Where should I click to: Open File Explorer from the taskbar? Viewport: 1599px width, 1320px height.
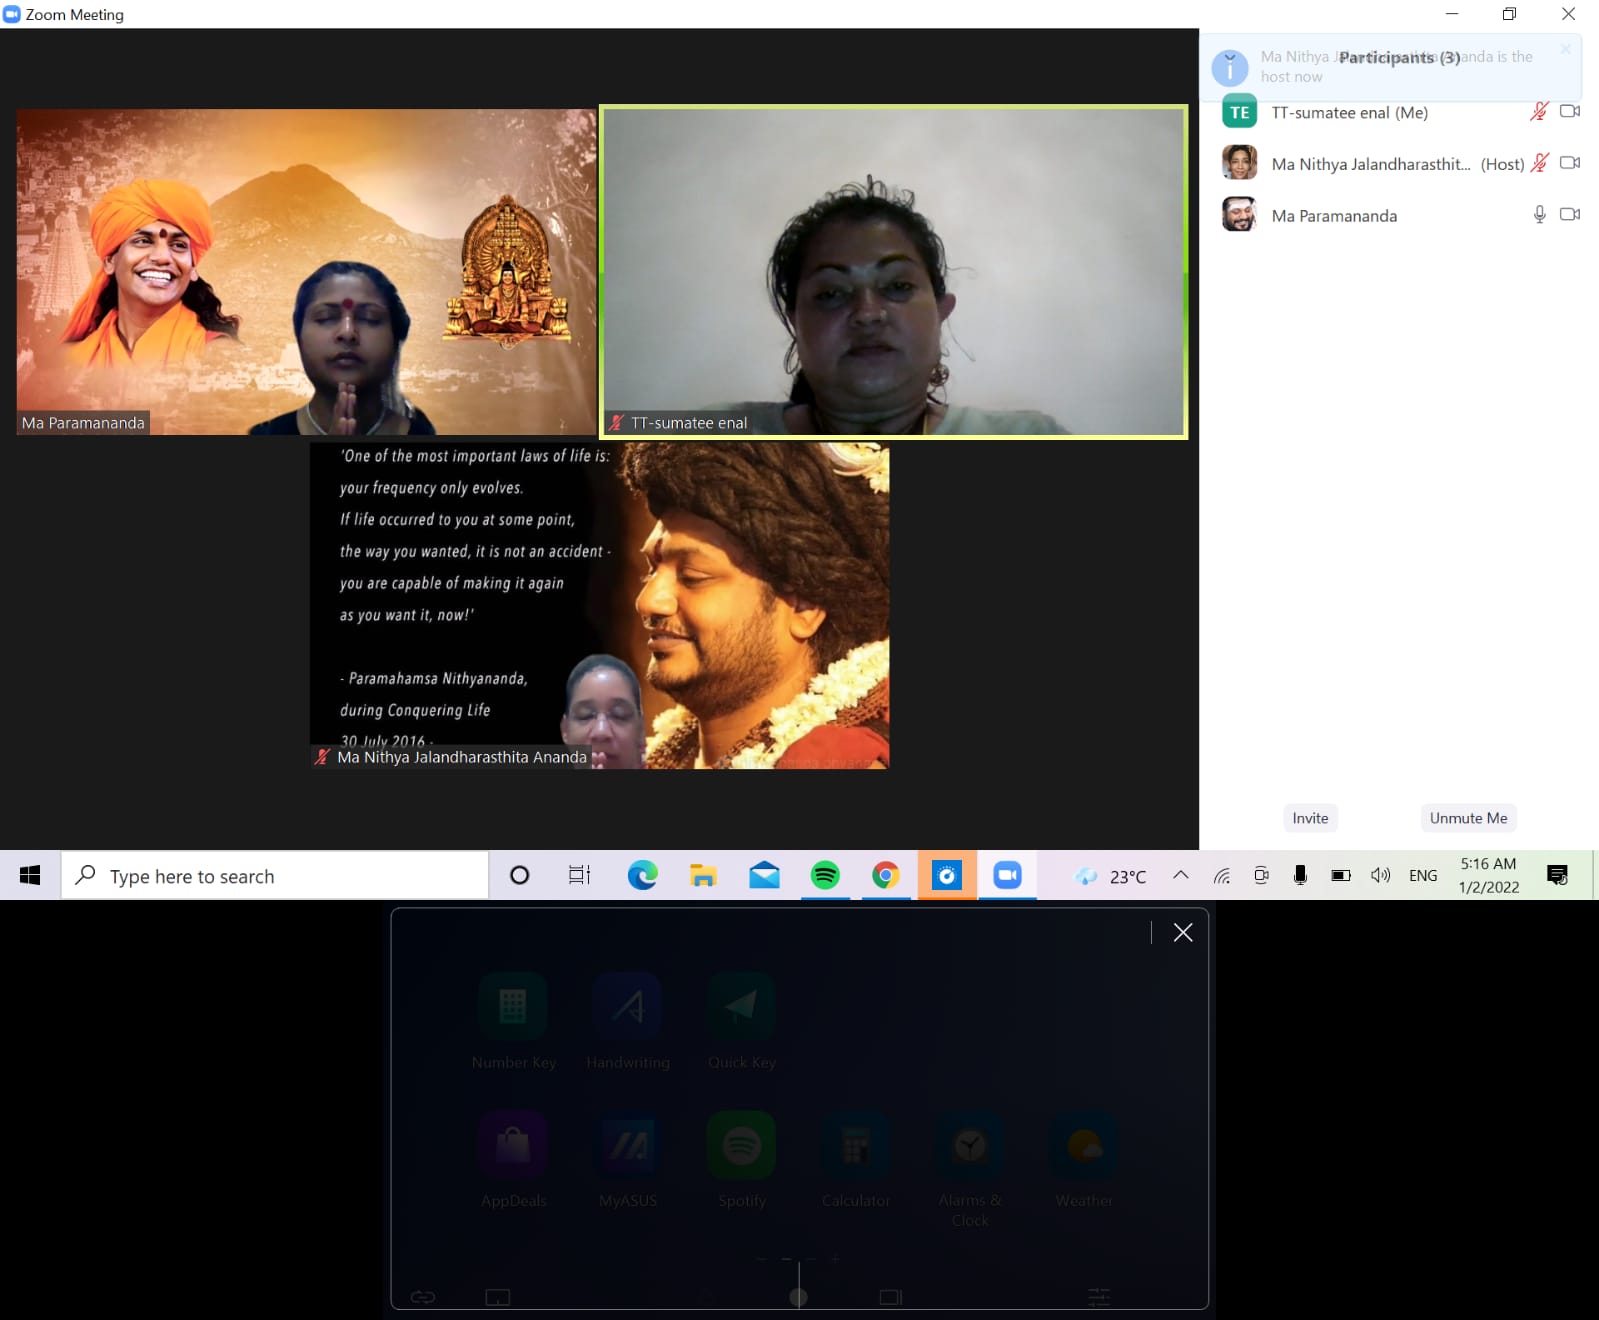(x=703, y=876)
